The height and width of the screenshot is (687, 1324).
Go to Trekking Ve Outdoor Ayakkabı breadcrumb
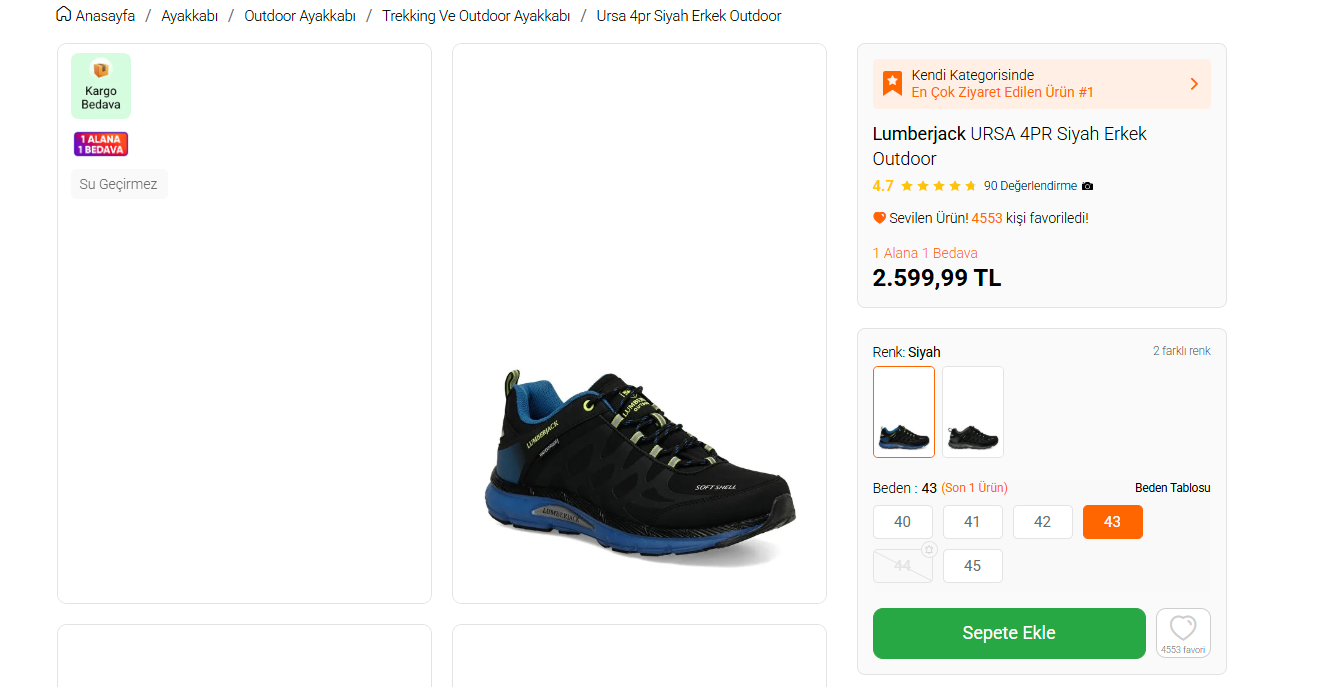coord(476,16)
